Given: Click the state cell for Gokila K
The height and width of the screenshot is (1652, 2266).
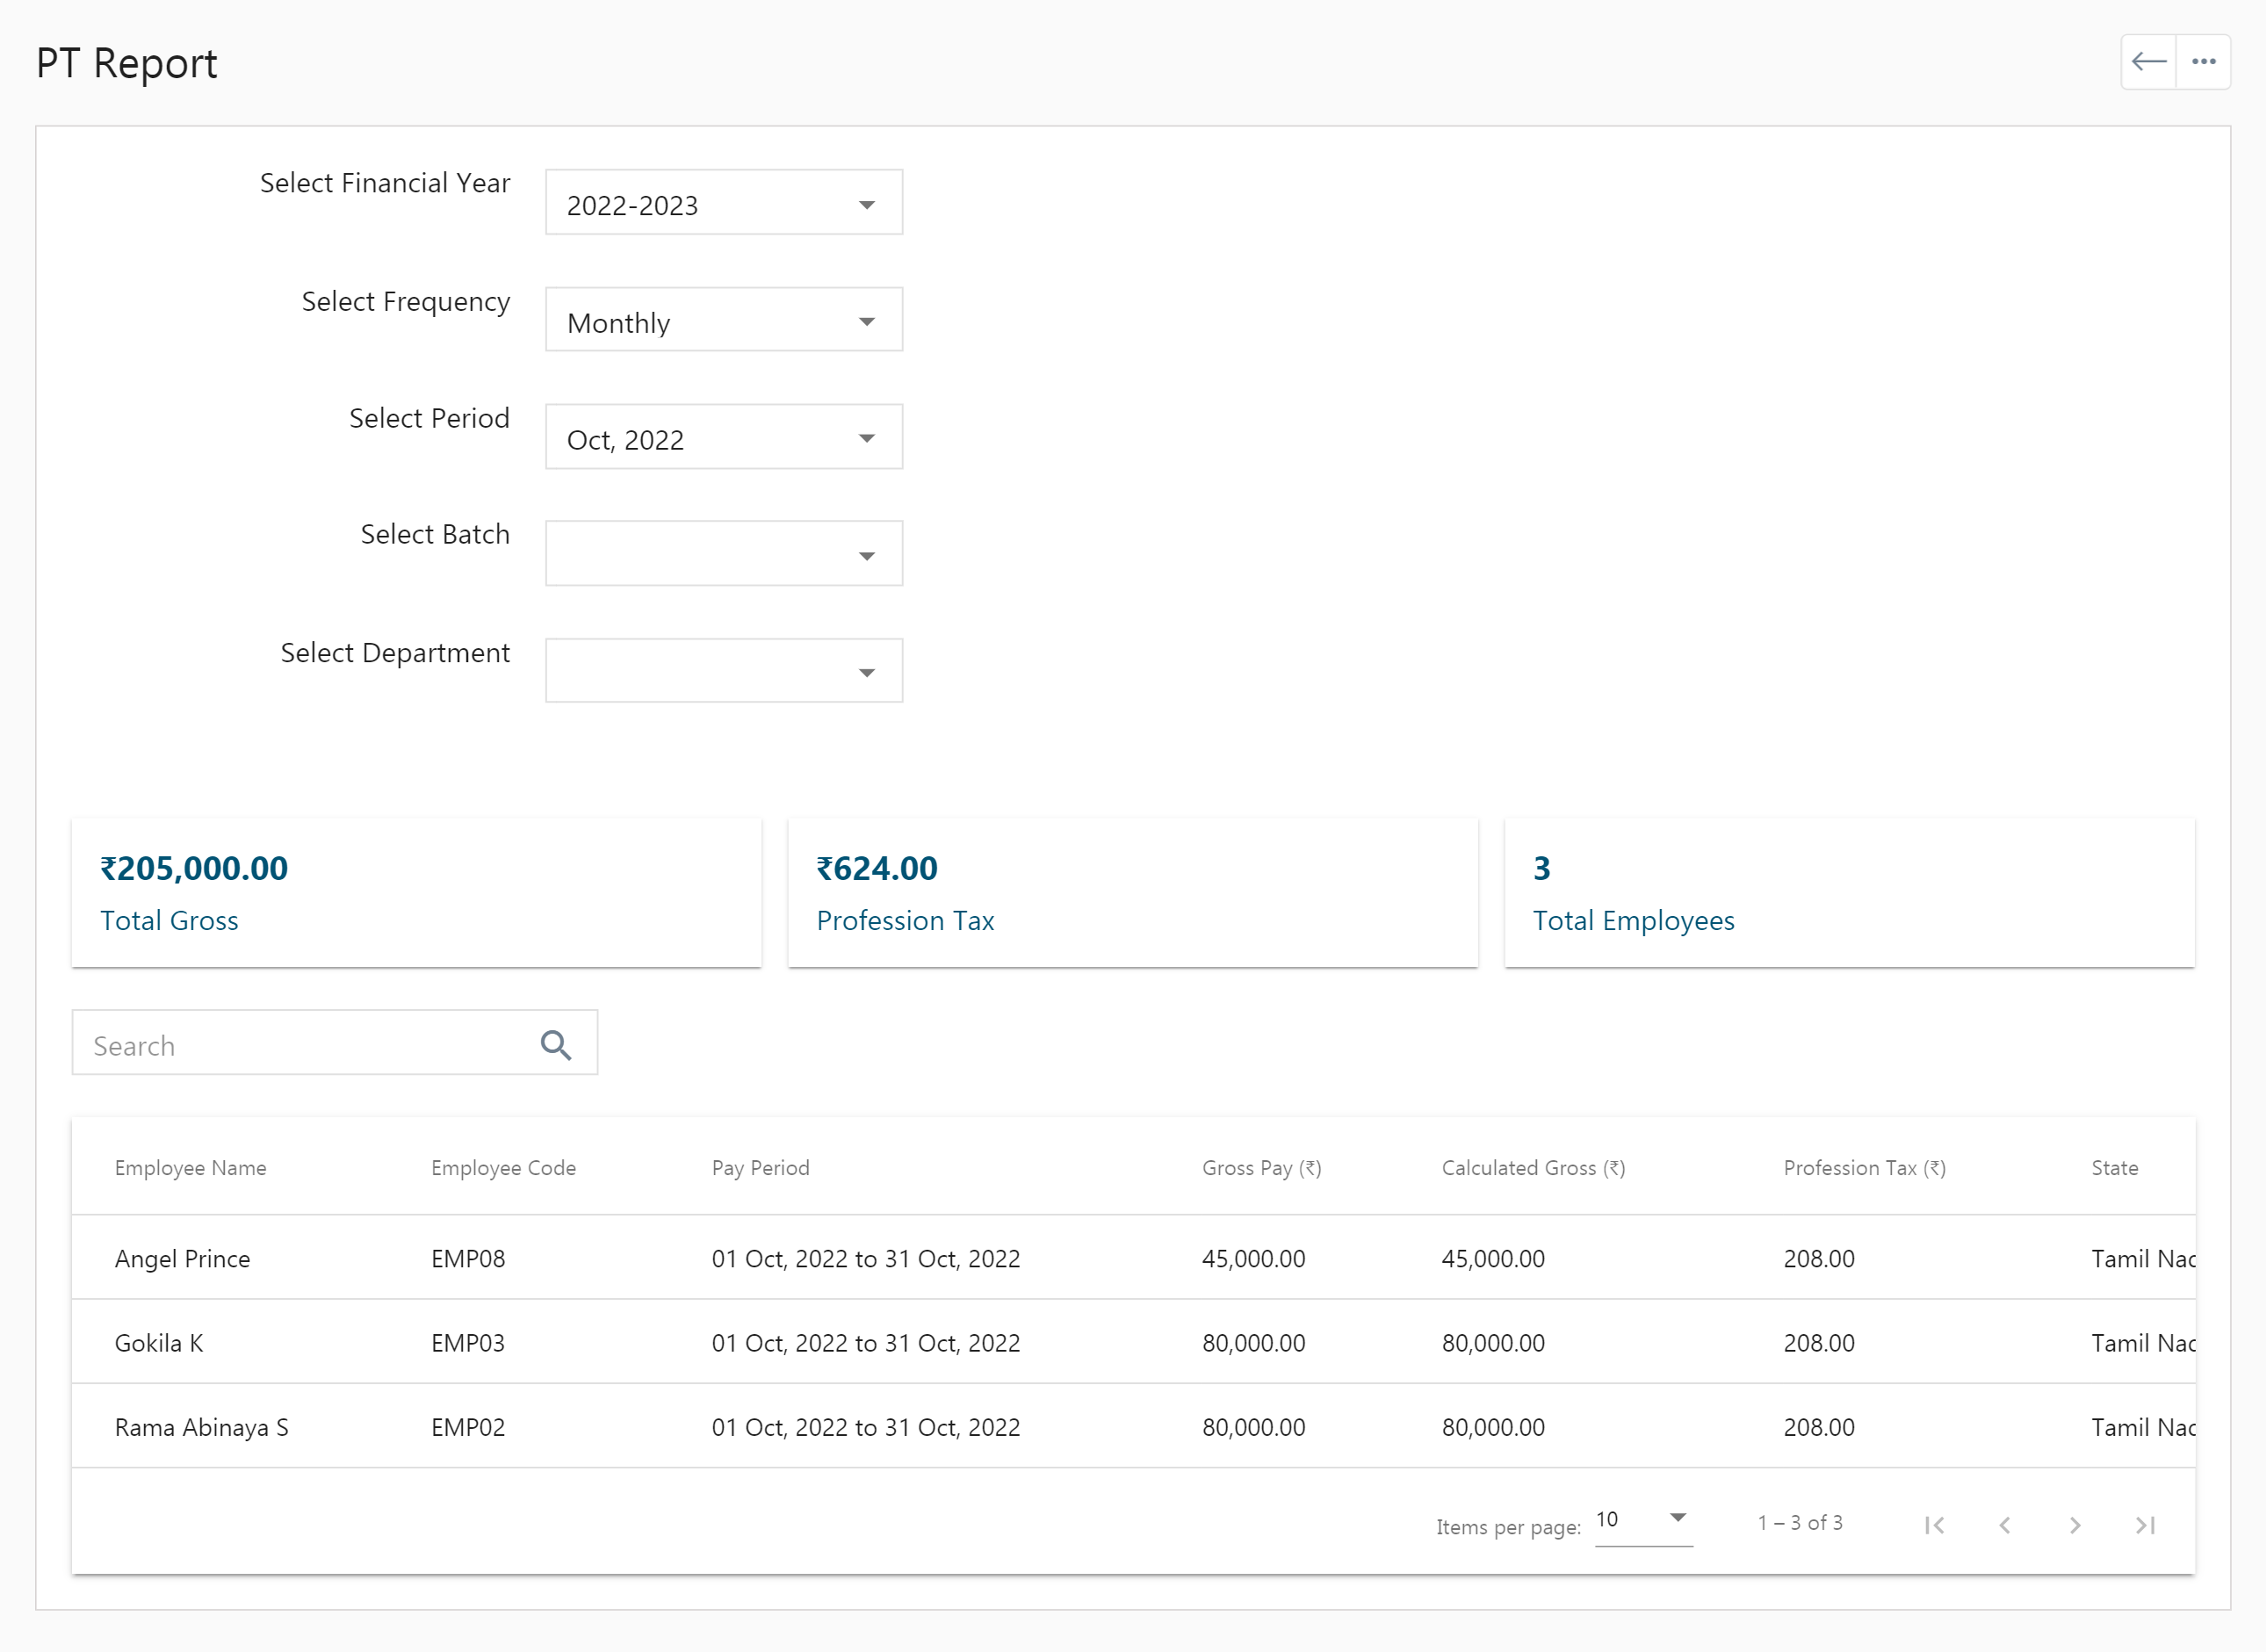Looking at the screenshot, I should point(2143,1343).
